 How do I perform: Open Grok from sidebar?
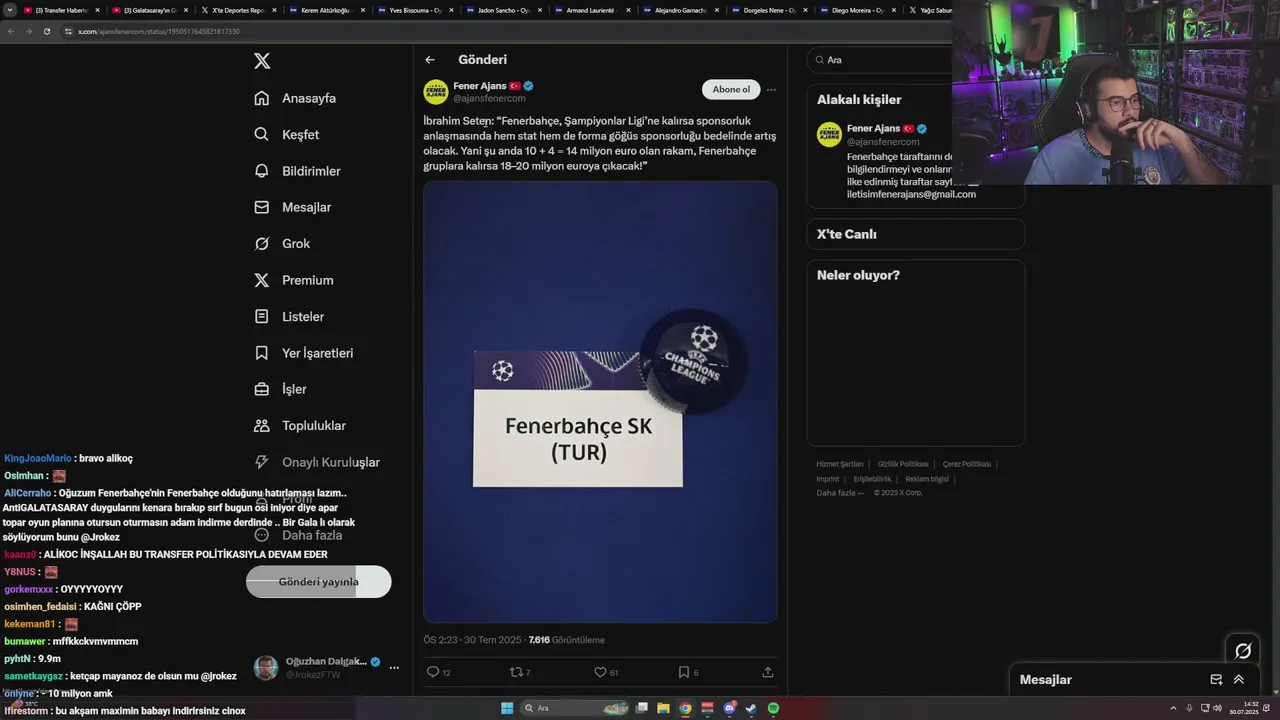(283, 244)
